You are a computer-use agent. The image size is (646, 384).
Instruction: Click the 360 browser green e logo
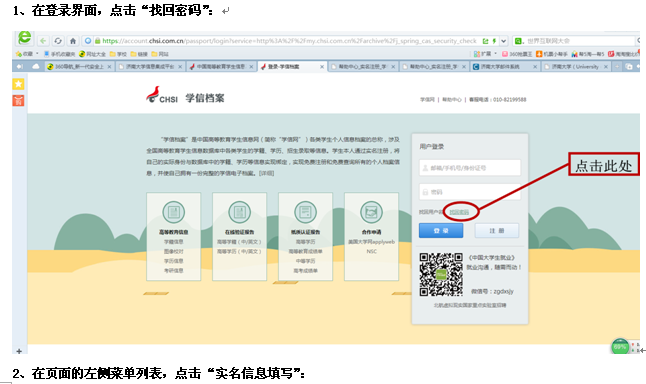tap(24, 38)
